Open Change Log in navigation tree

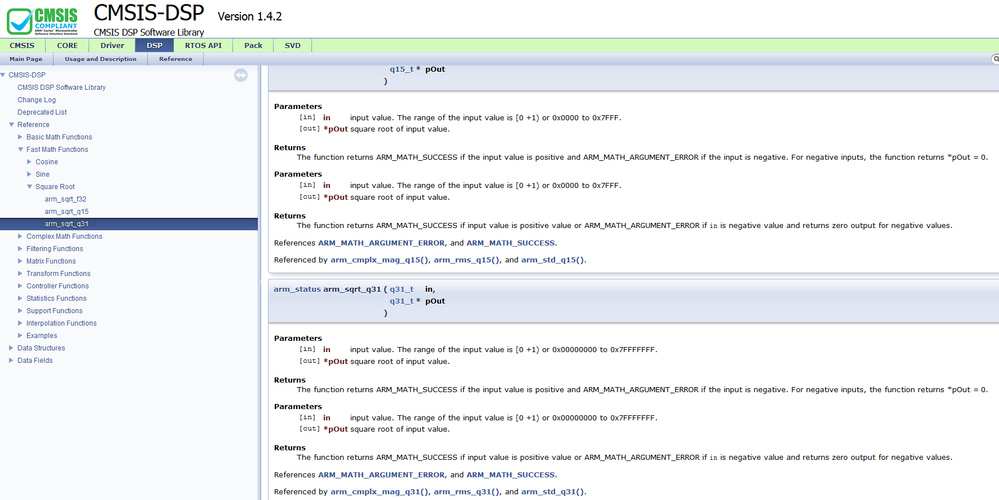click(x=36, y=100)
